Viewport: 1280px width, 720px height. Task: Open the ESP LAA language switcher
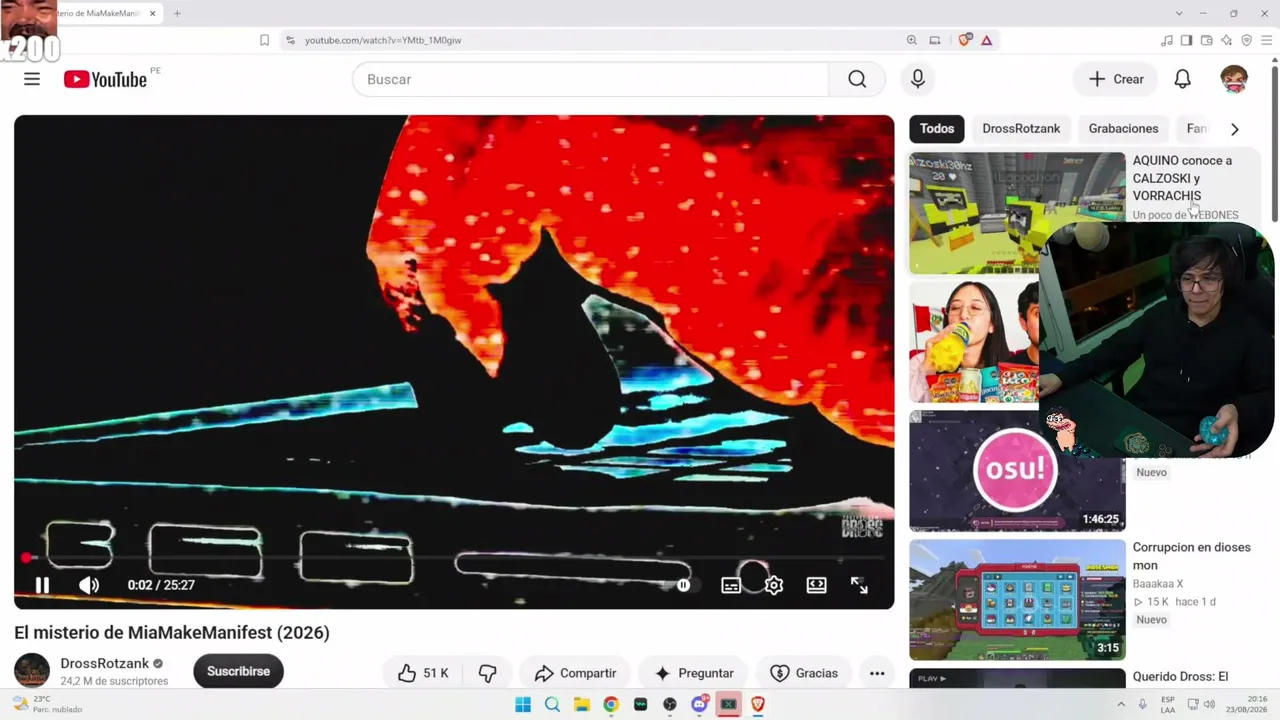tap(1168, 704)
